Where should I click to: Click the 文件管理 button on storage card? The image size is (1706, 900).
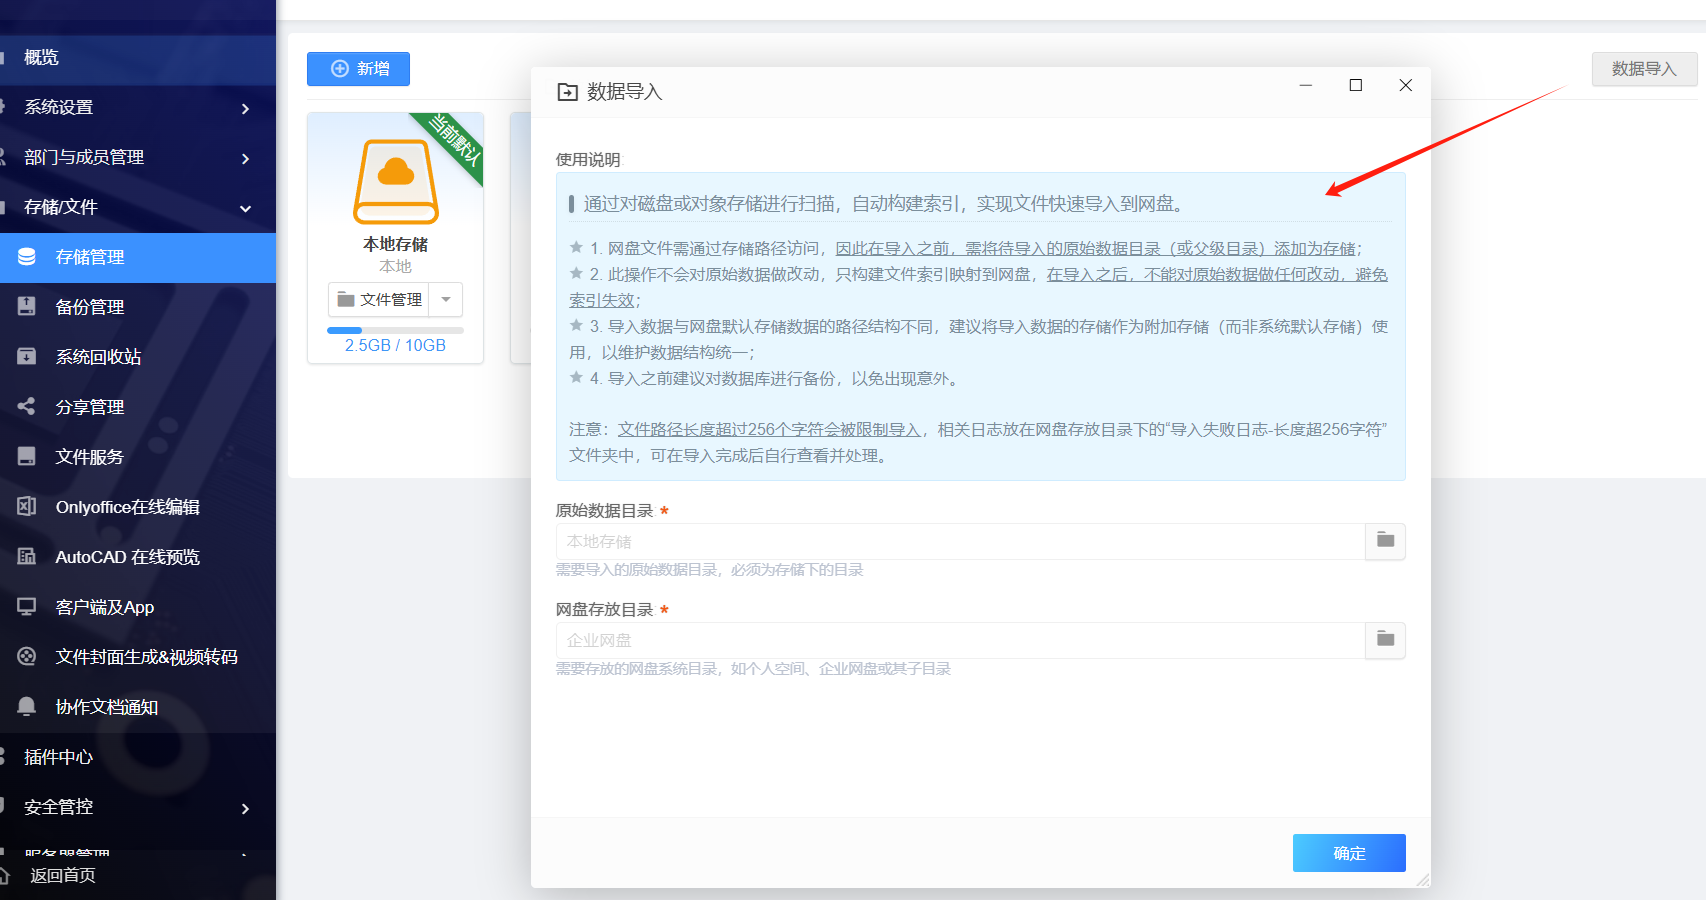pos(379,300)
